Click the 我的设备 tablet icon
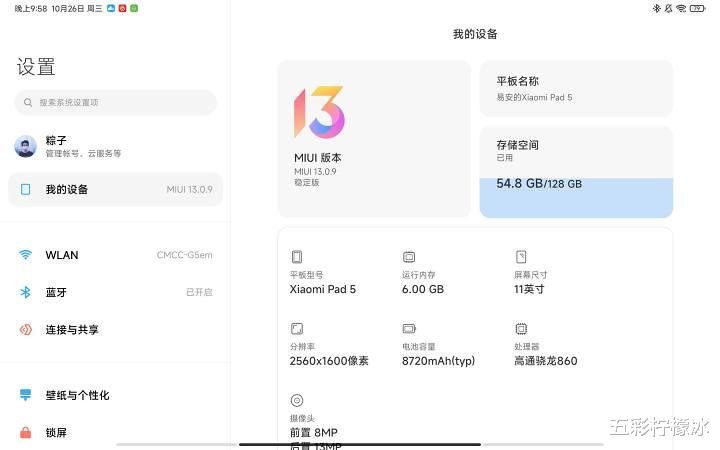 [25, 189]
